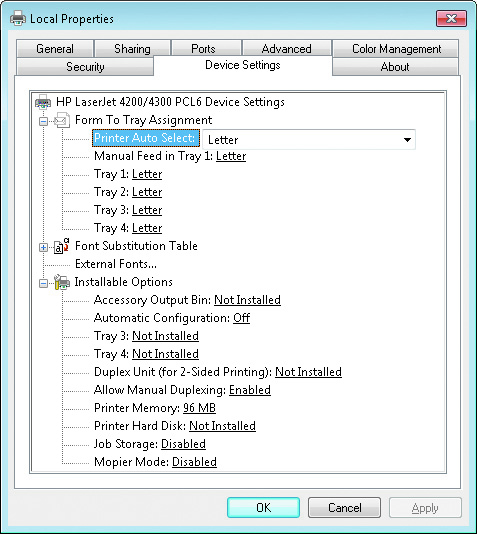Click the Installable Options printer icon
This screenshot has height=534, width=477.
pyautogui.click(x=62, y=282)
